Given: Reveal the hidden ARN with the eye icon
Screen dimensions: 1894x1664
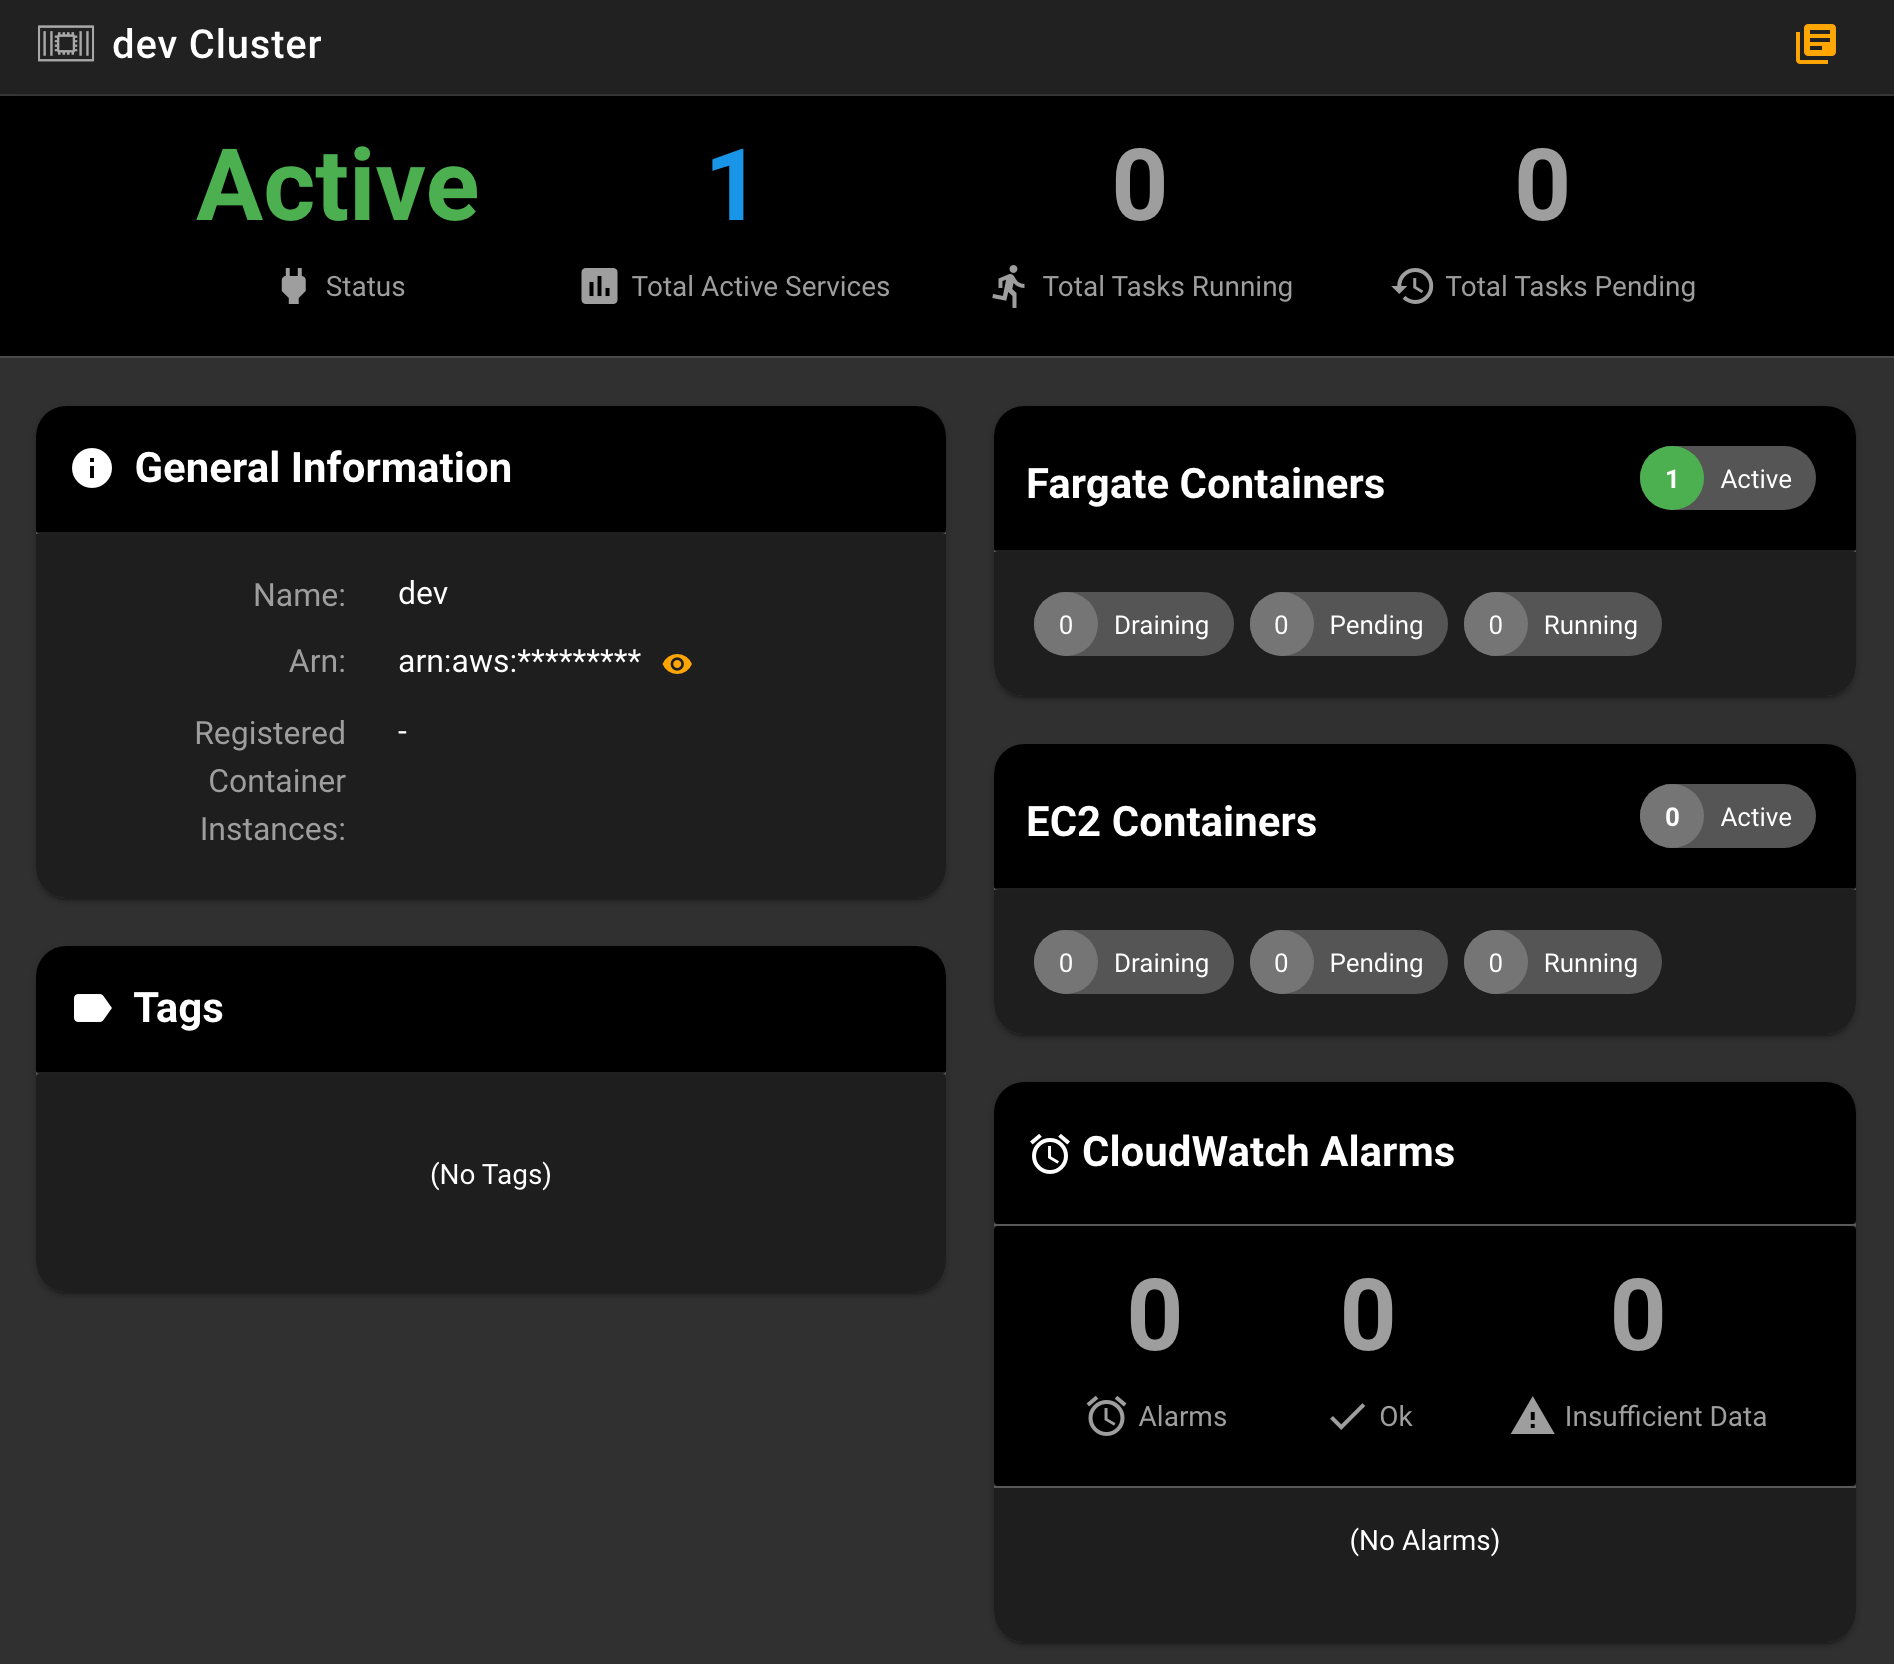Looking at the screenshot, I should coord(677,664).
